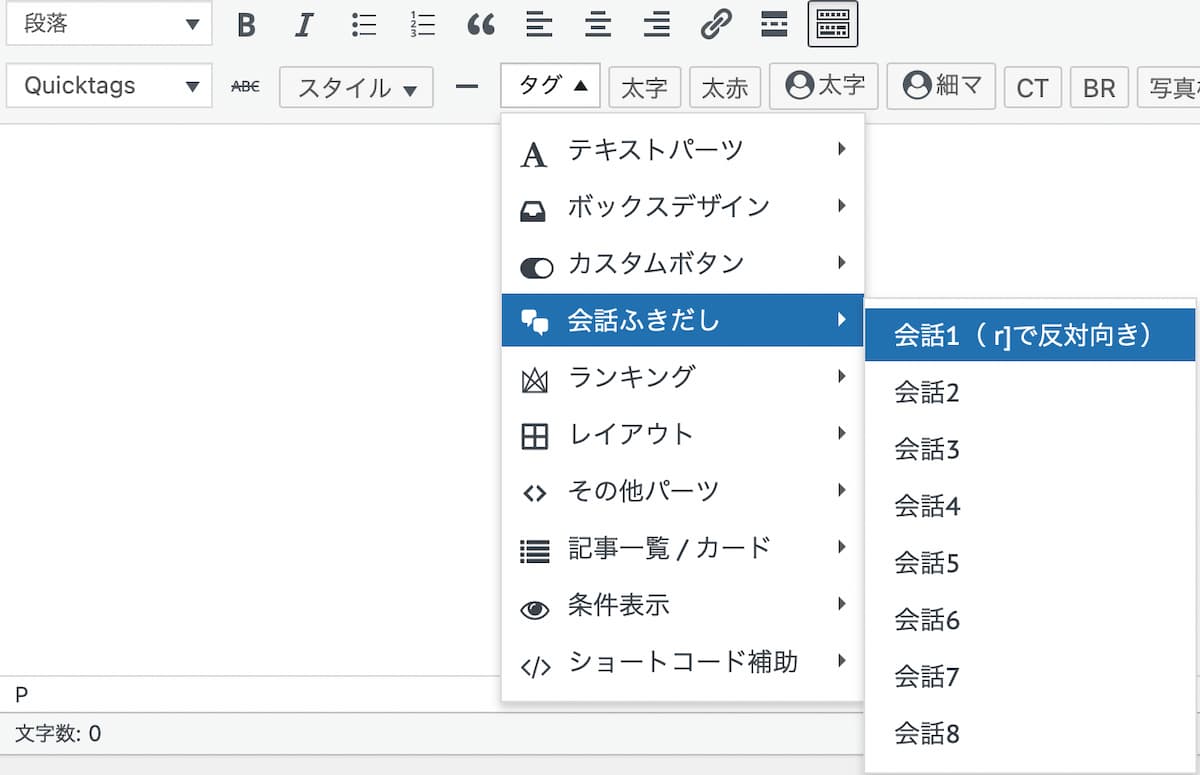Select 会話5 from the submenu
The height and width of the screenshot is (775, 1200).
(x=1030, y=564)
